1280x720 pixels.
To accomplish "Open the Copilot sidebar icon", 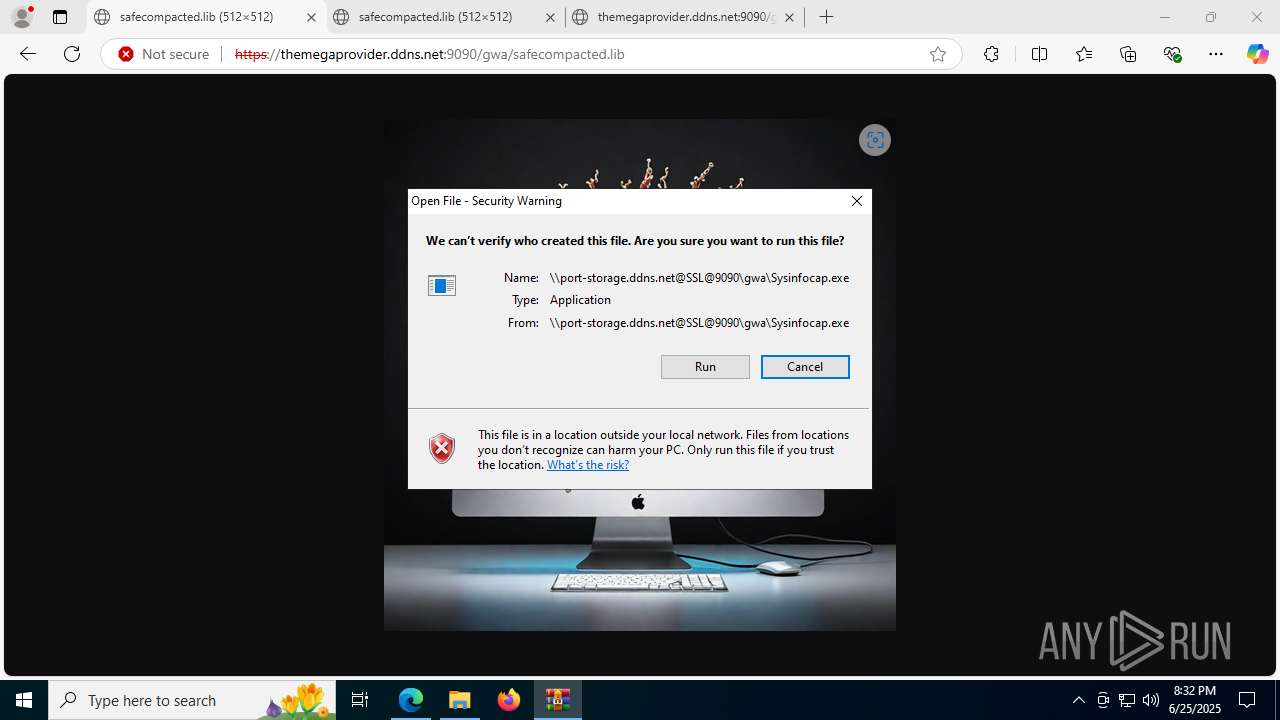I will [x=1257, y=54].
